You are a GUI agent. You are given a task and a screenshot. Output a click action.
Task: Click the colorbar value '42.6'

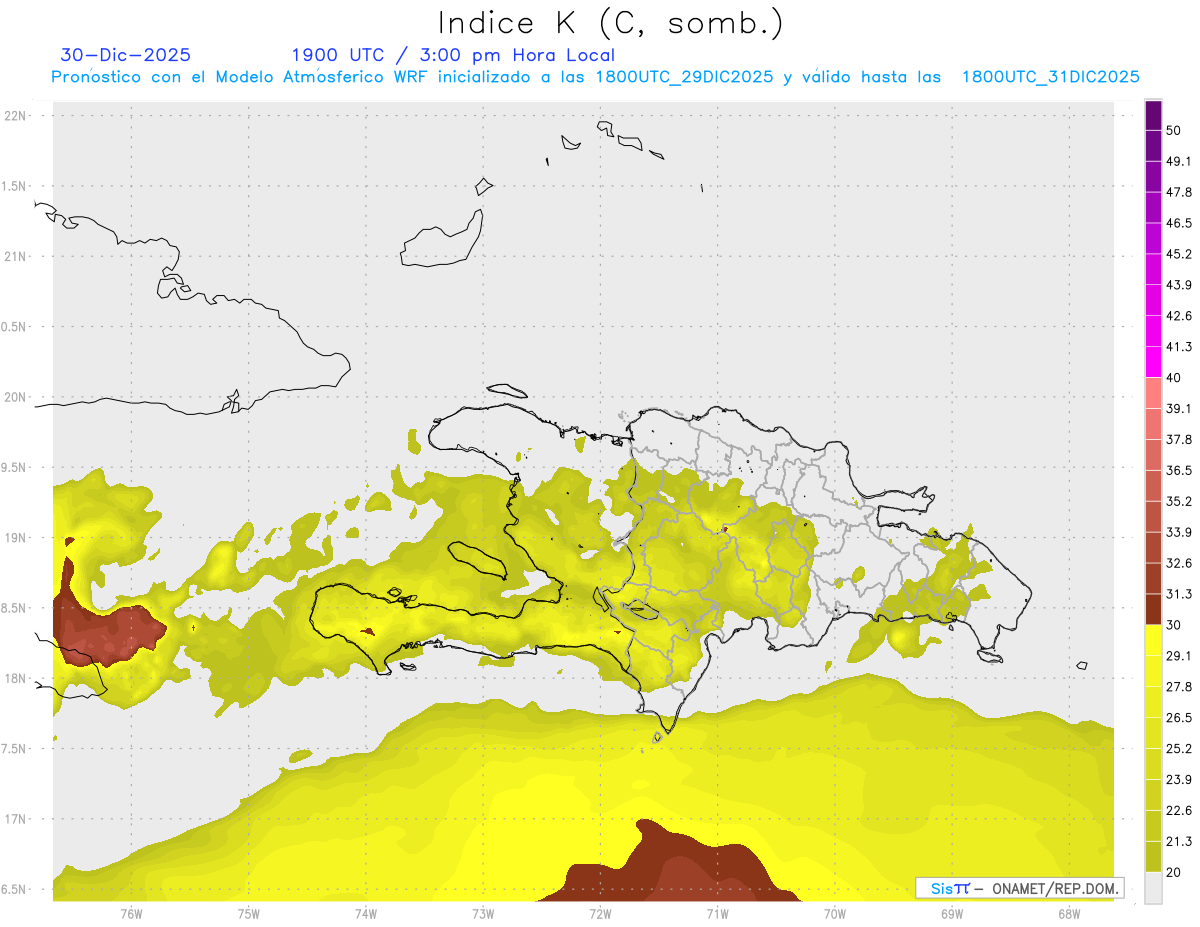click(1179, 316)
